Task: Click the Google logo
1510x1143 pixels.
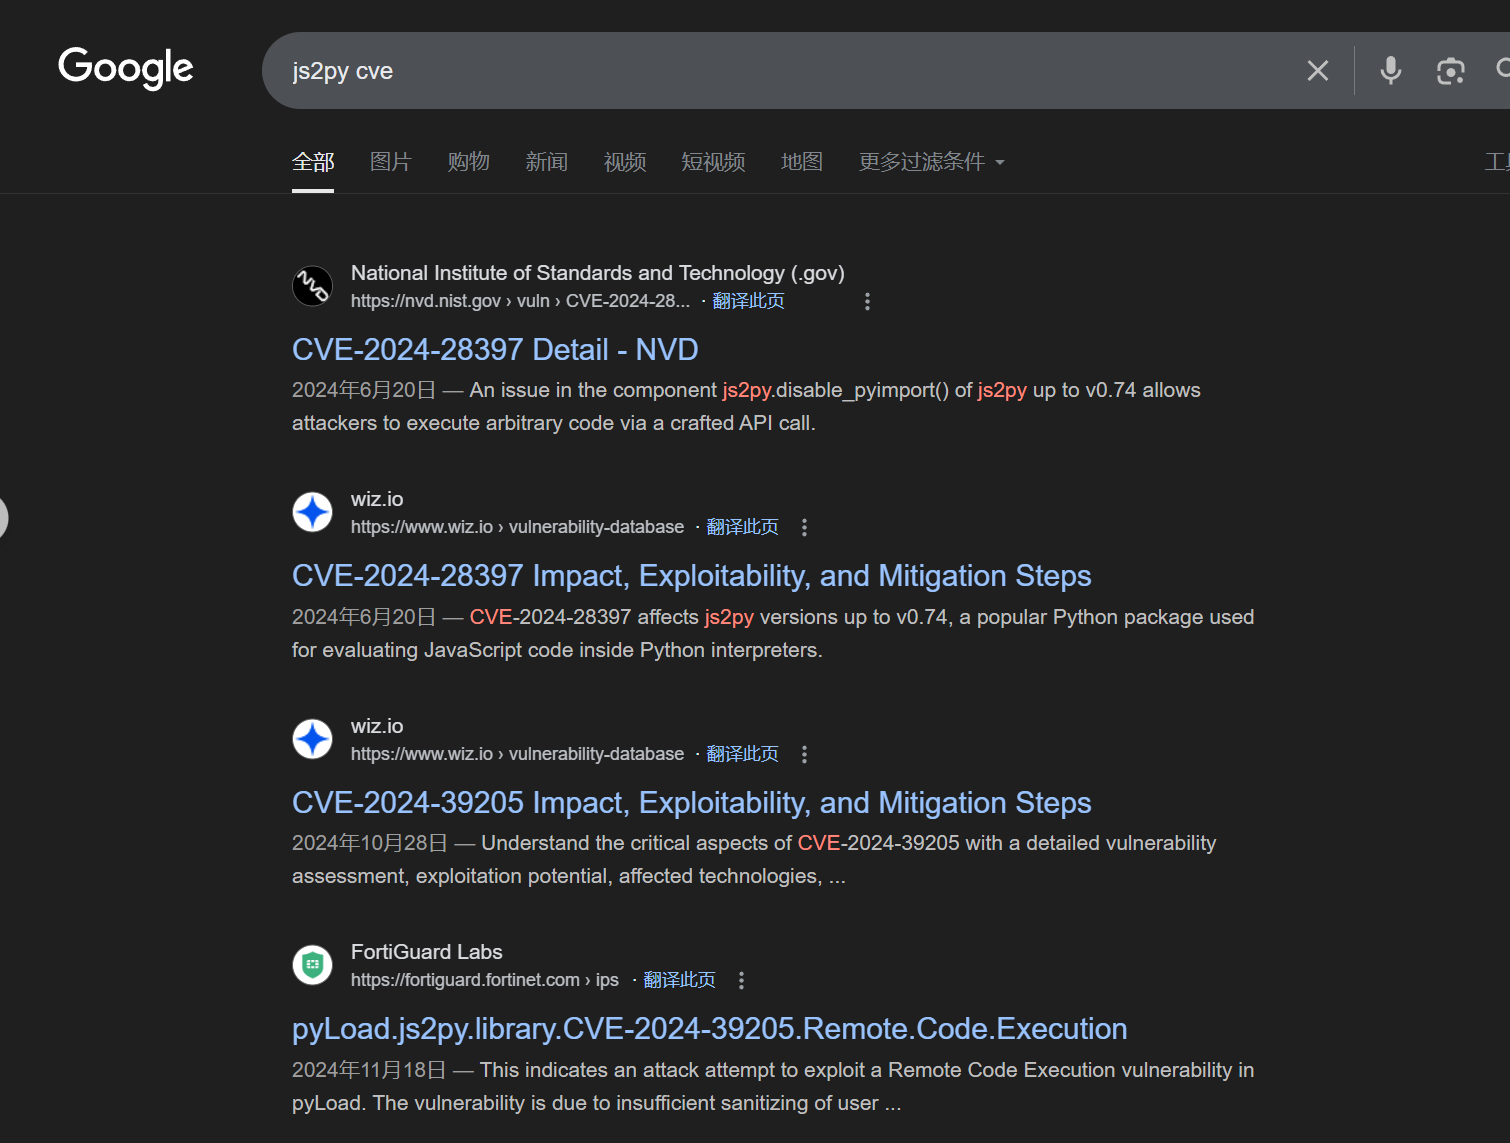Action: click(x=126, y=68)
